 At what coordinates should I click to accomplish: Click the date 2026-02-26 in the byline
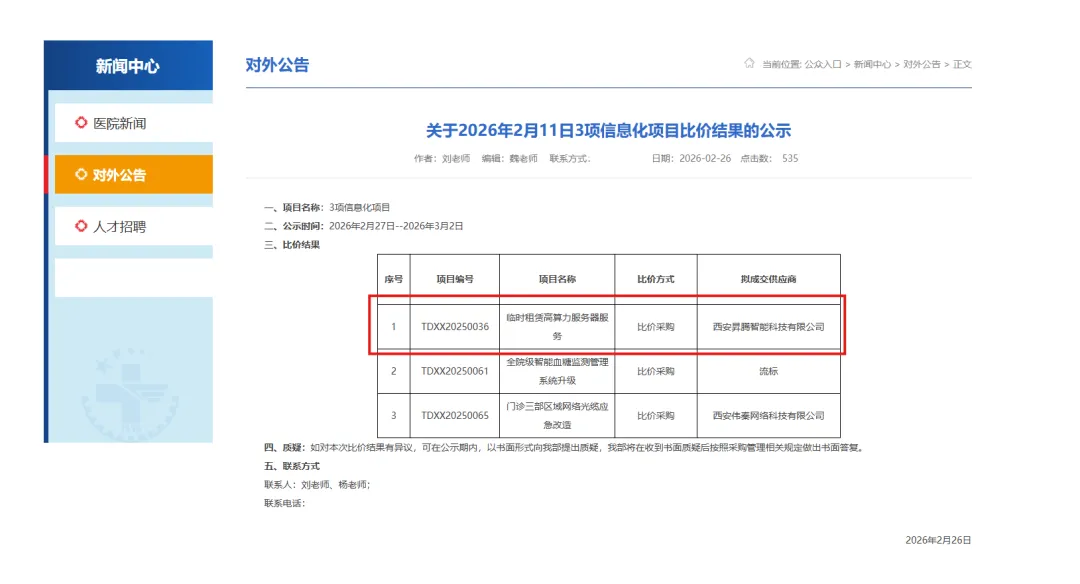pos(705,158)
